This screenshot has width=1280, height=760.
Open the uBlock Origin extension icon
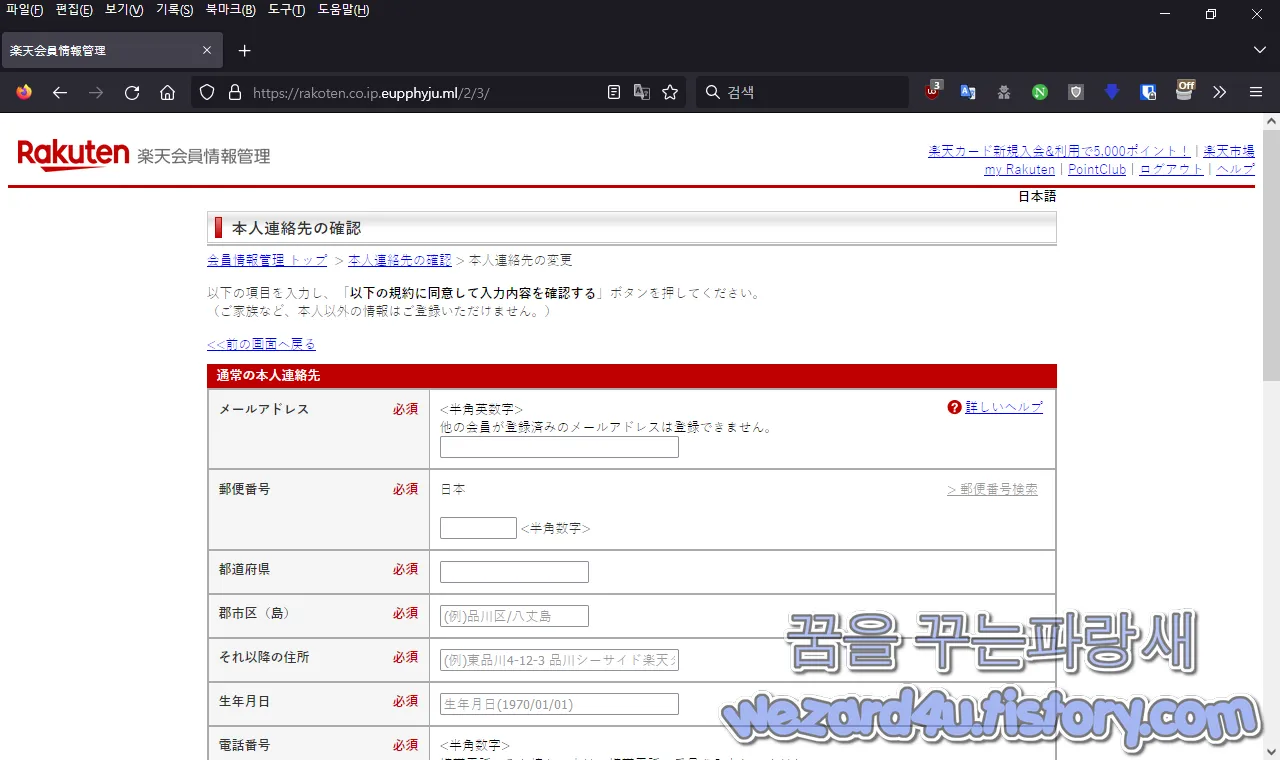point(932,92)
